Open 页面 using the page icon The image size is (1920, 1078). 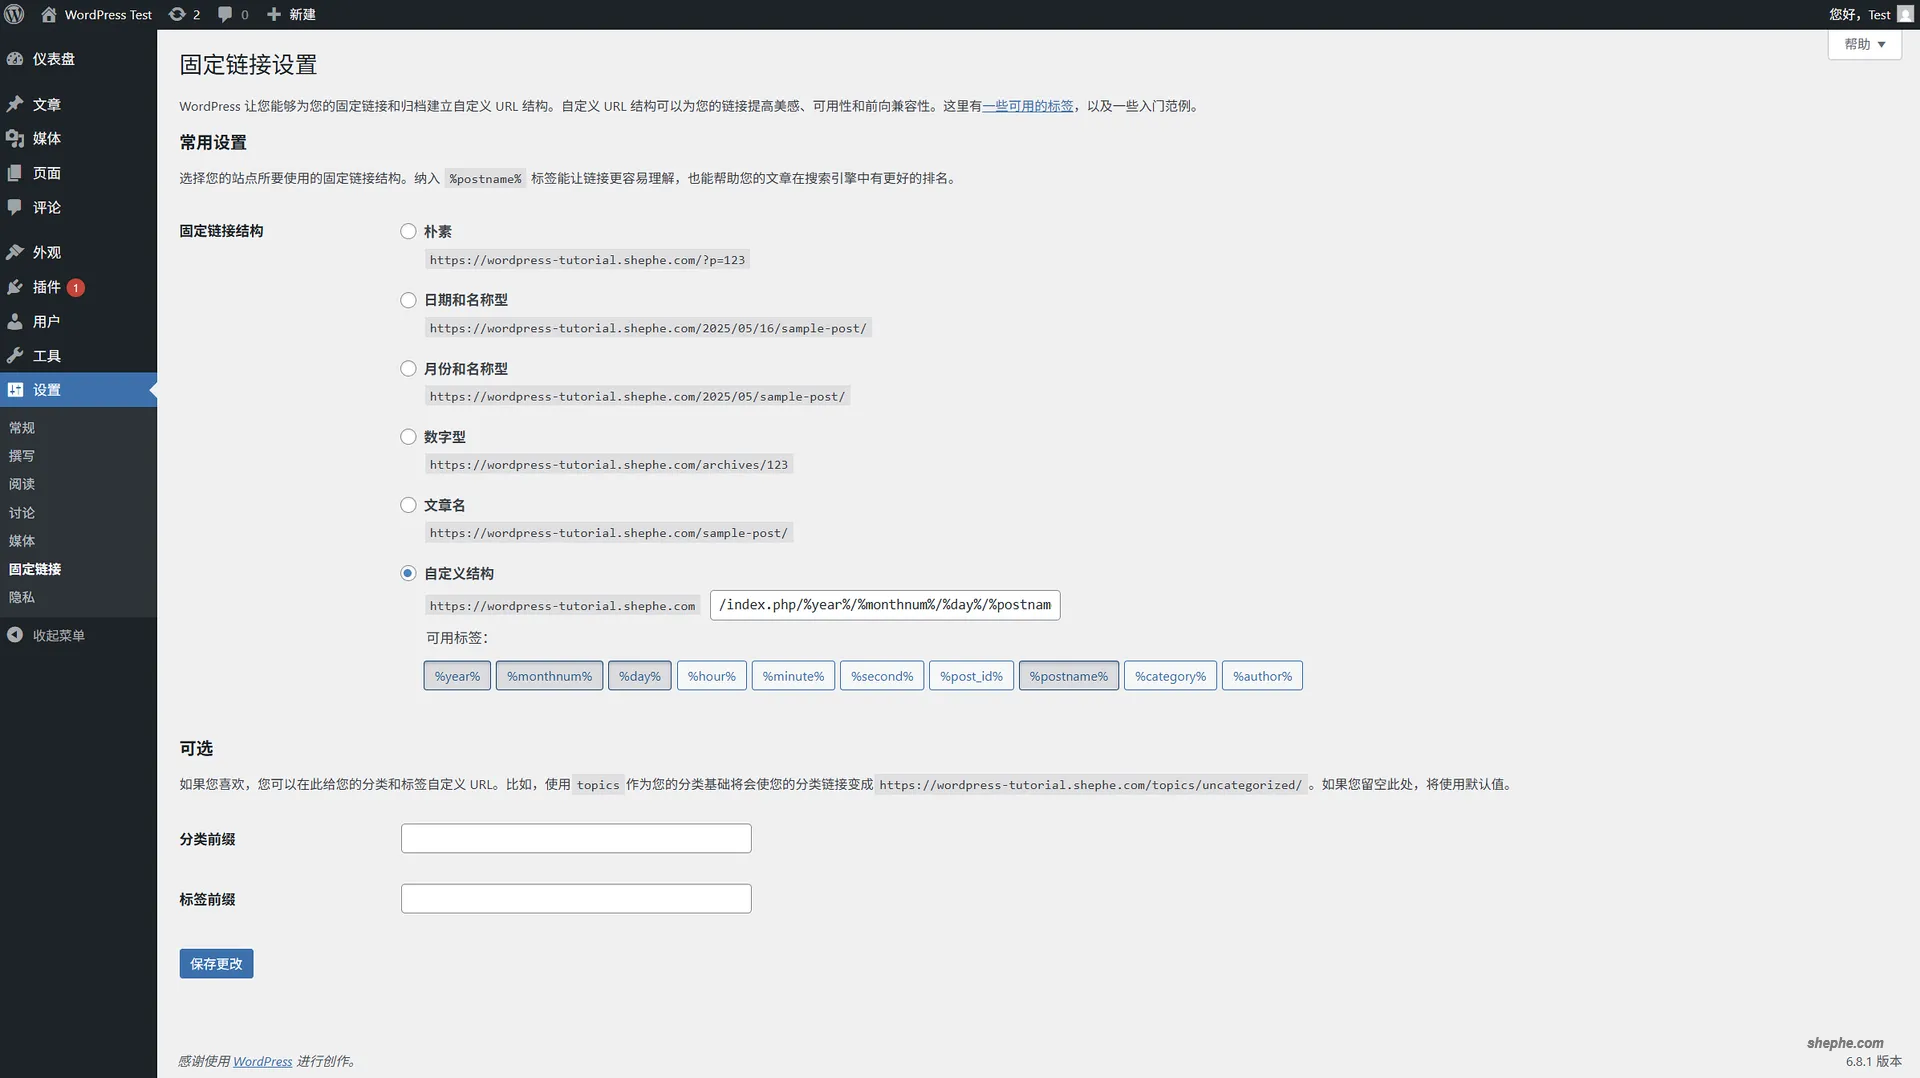pyautogui.click(x=16, y=173)
